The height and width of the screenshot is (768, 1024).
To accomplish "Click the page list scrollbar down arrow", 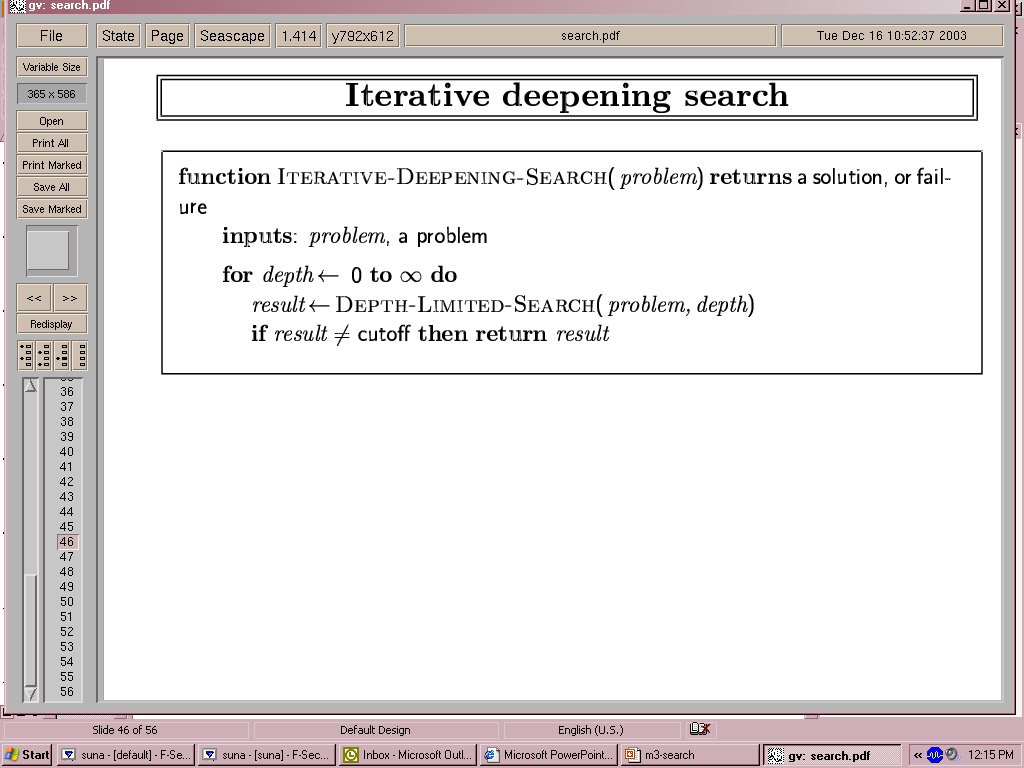I will [x=31, y=693].
